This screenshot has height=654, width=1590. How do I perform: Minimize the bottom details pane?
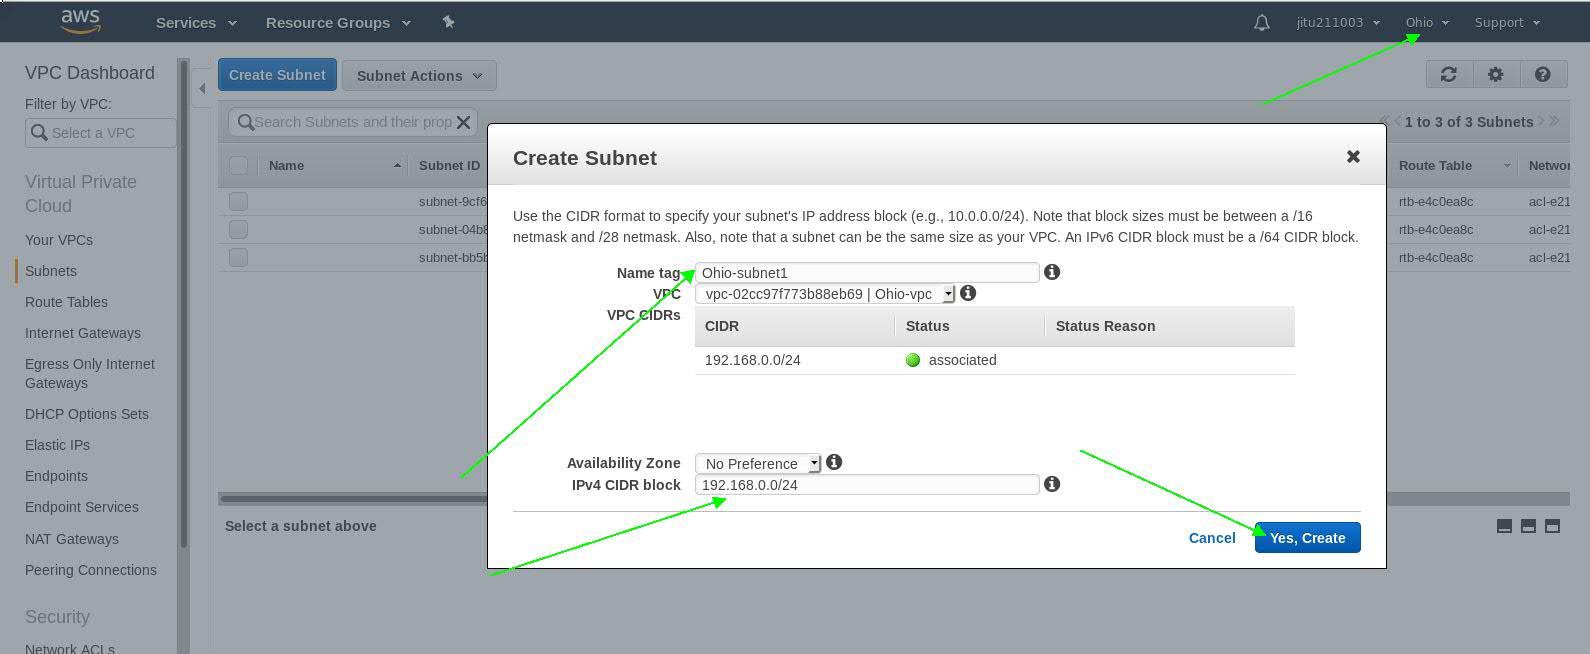[x=1504, y=526]
